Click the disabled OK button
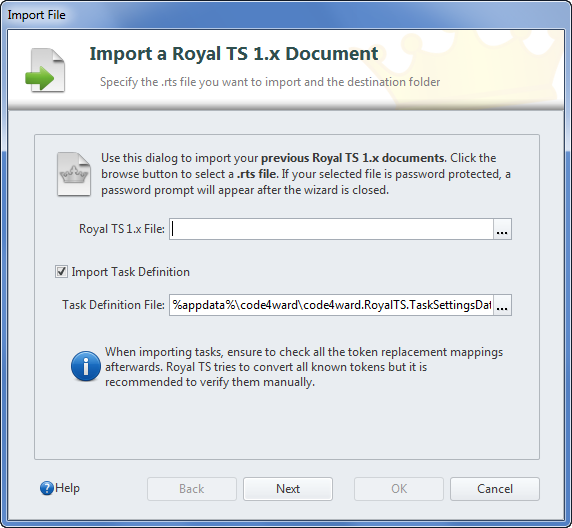Screen dimensions: 572x528 399,489
